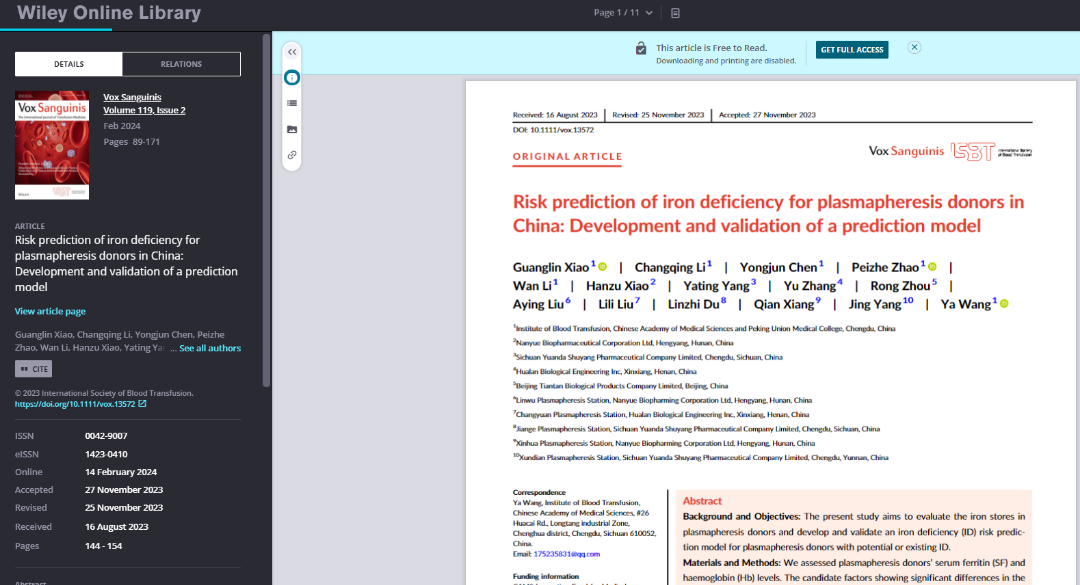Viewport: 1080px width, 585px height.
Task: Click the Abstract heading in the paper
Action: pyautogui.click(x=703, y=501)
